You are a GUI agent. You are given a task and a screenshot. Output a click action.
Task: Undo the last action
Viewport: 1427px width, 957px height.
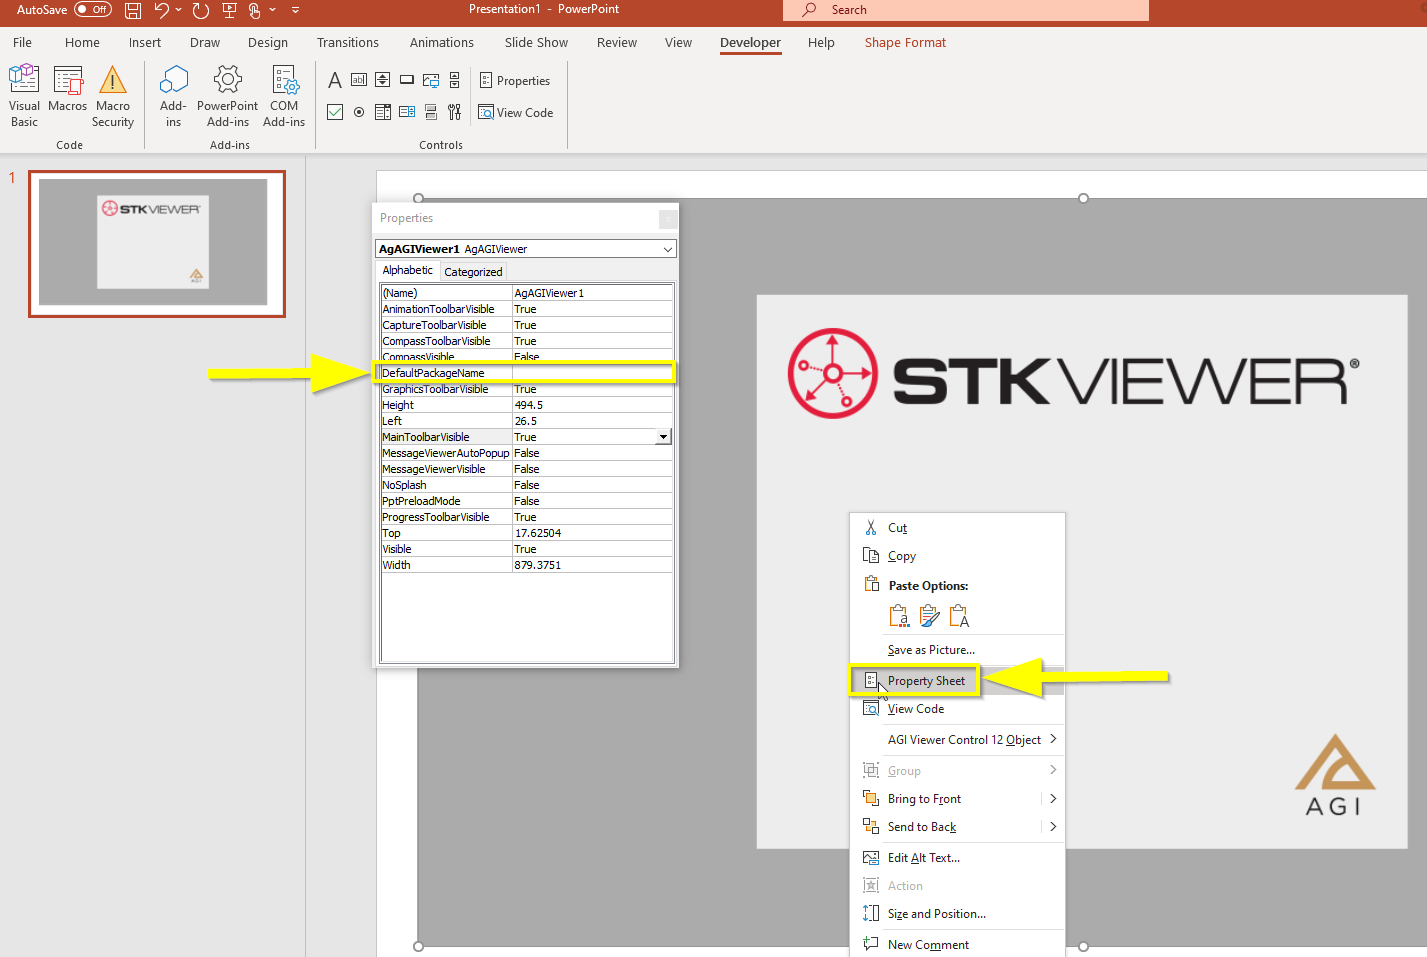[x=161, y=10]
